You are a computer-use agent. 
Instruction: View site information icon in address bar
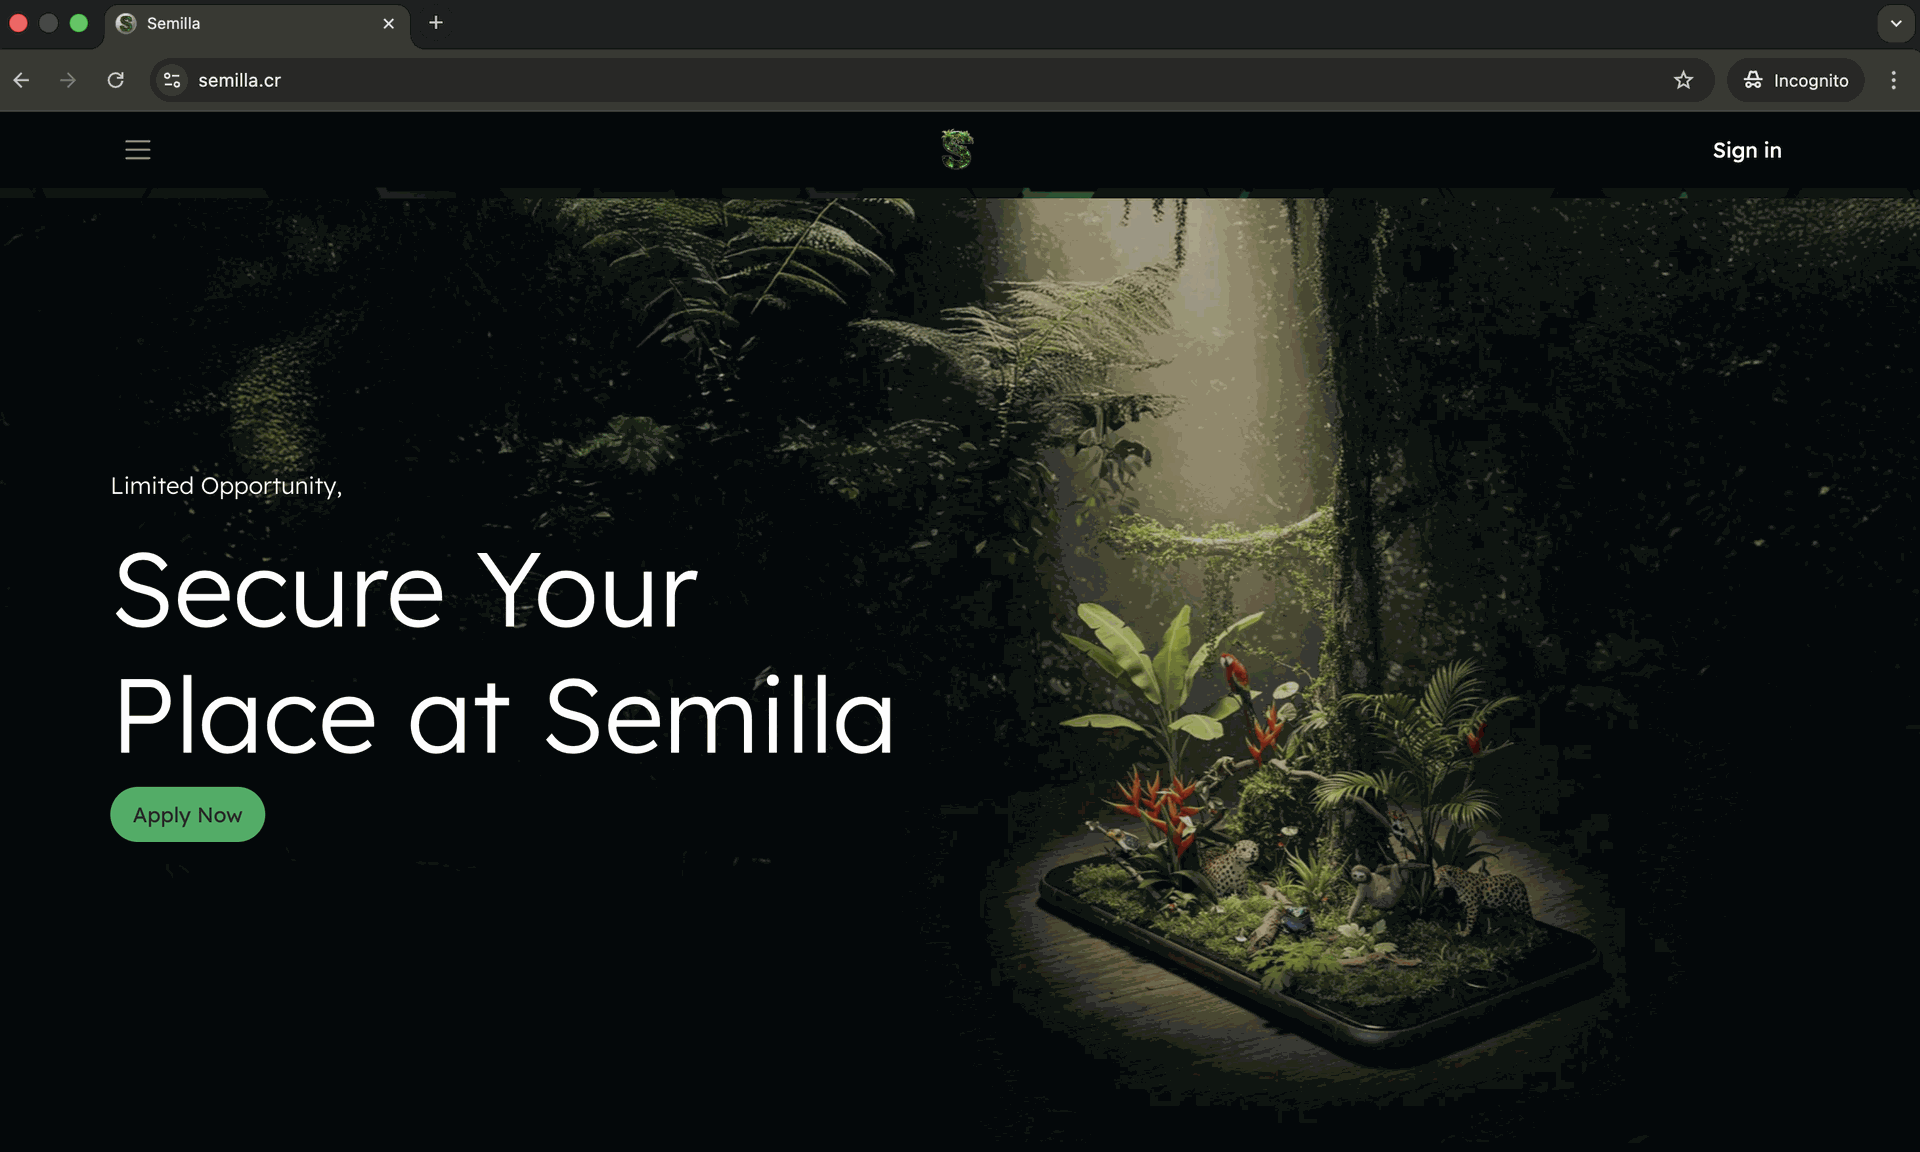pos(172,80)
